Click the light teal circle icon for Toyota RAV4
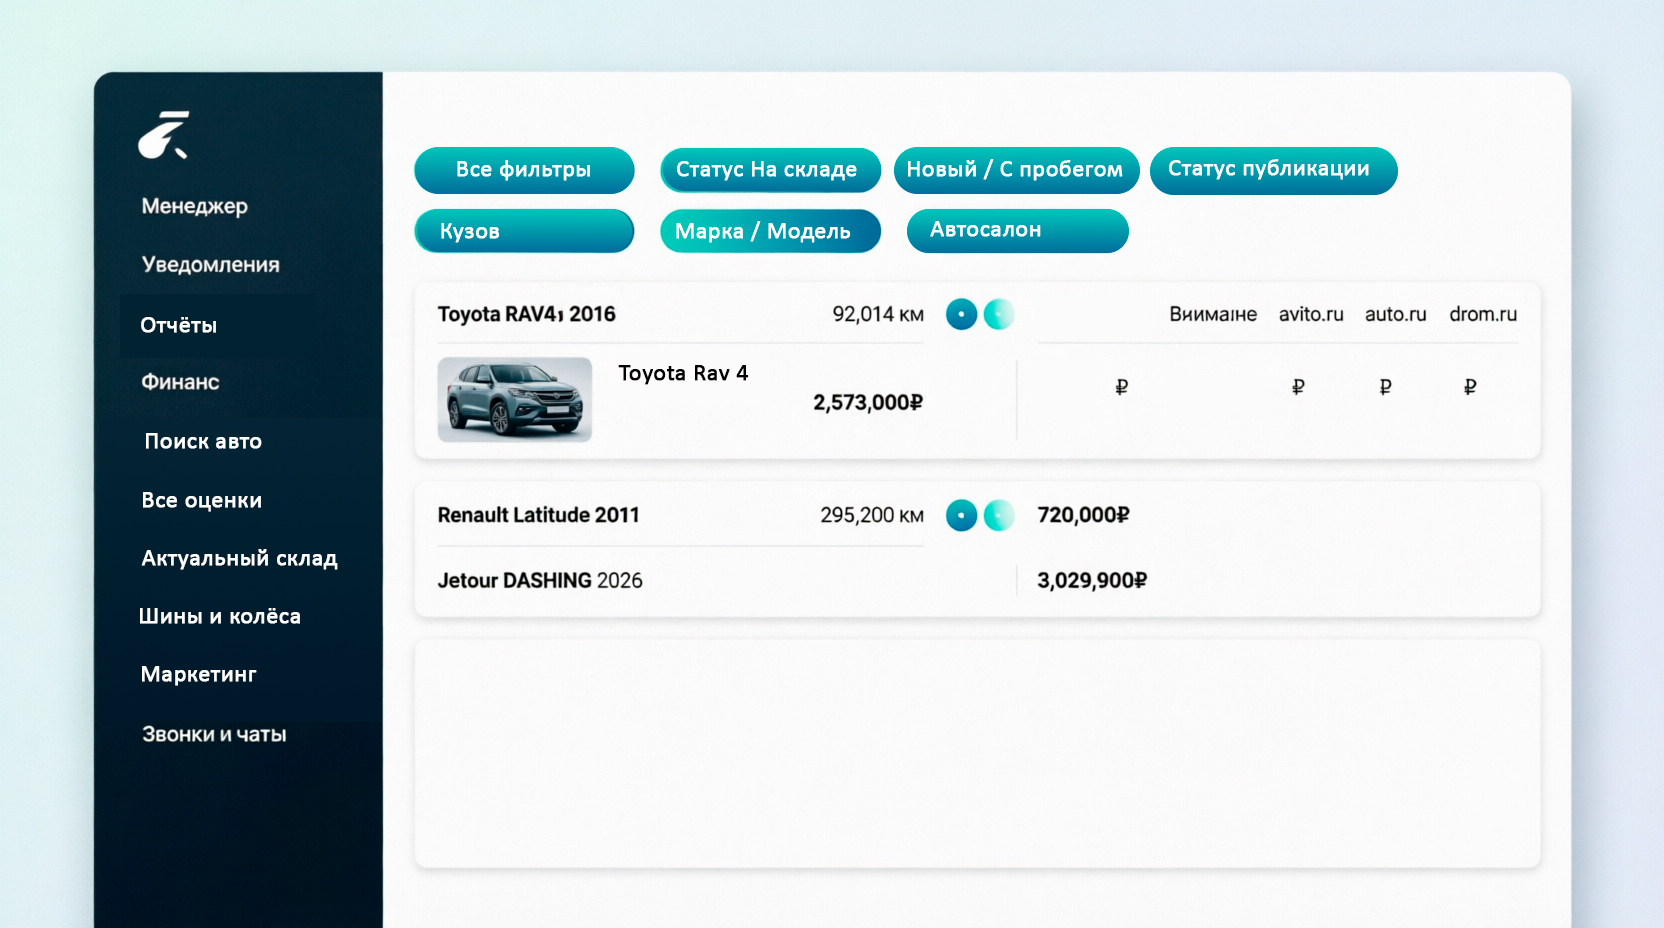The image size is (1664, 928). coord(999,314)
